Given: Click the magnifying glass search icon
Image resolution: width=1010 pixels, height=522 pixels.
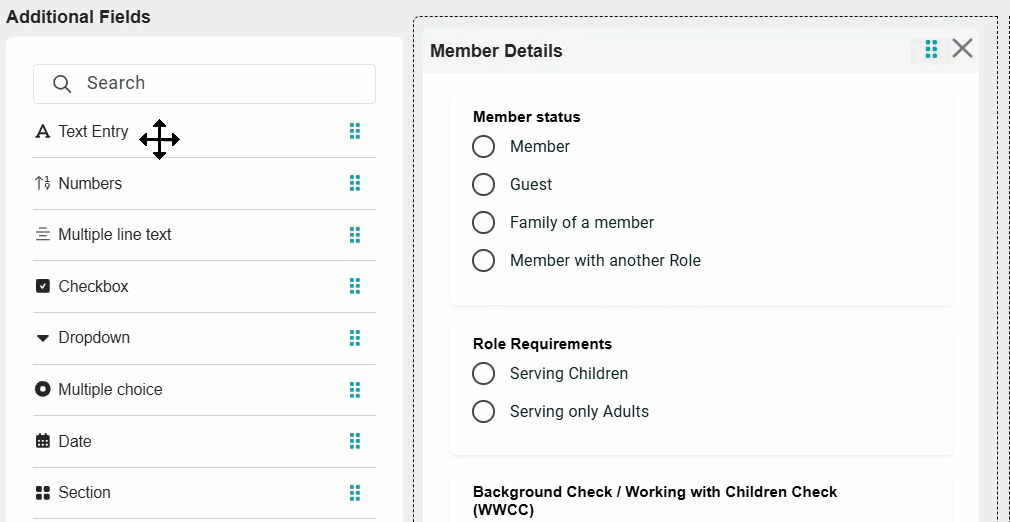Looking at the screenshot, I should [62, 84].
